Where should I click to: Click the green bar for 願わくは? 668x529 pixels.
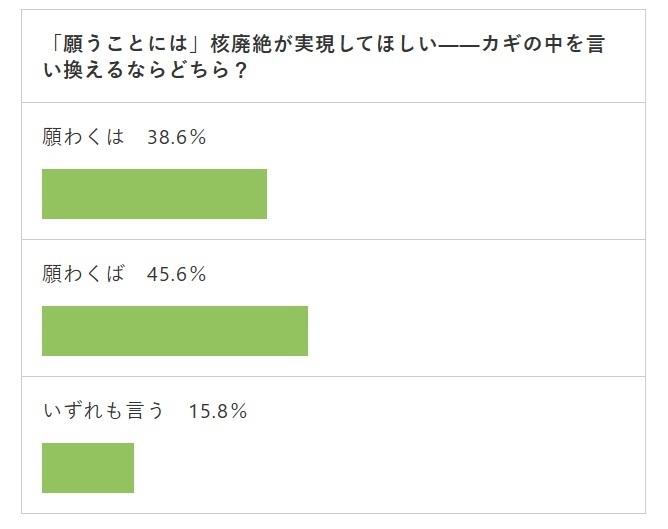pyautogui.click(x=154, y=194)
